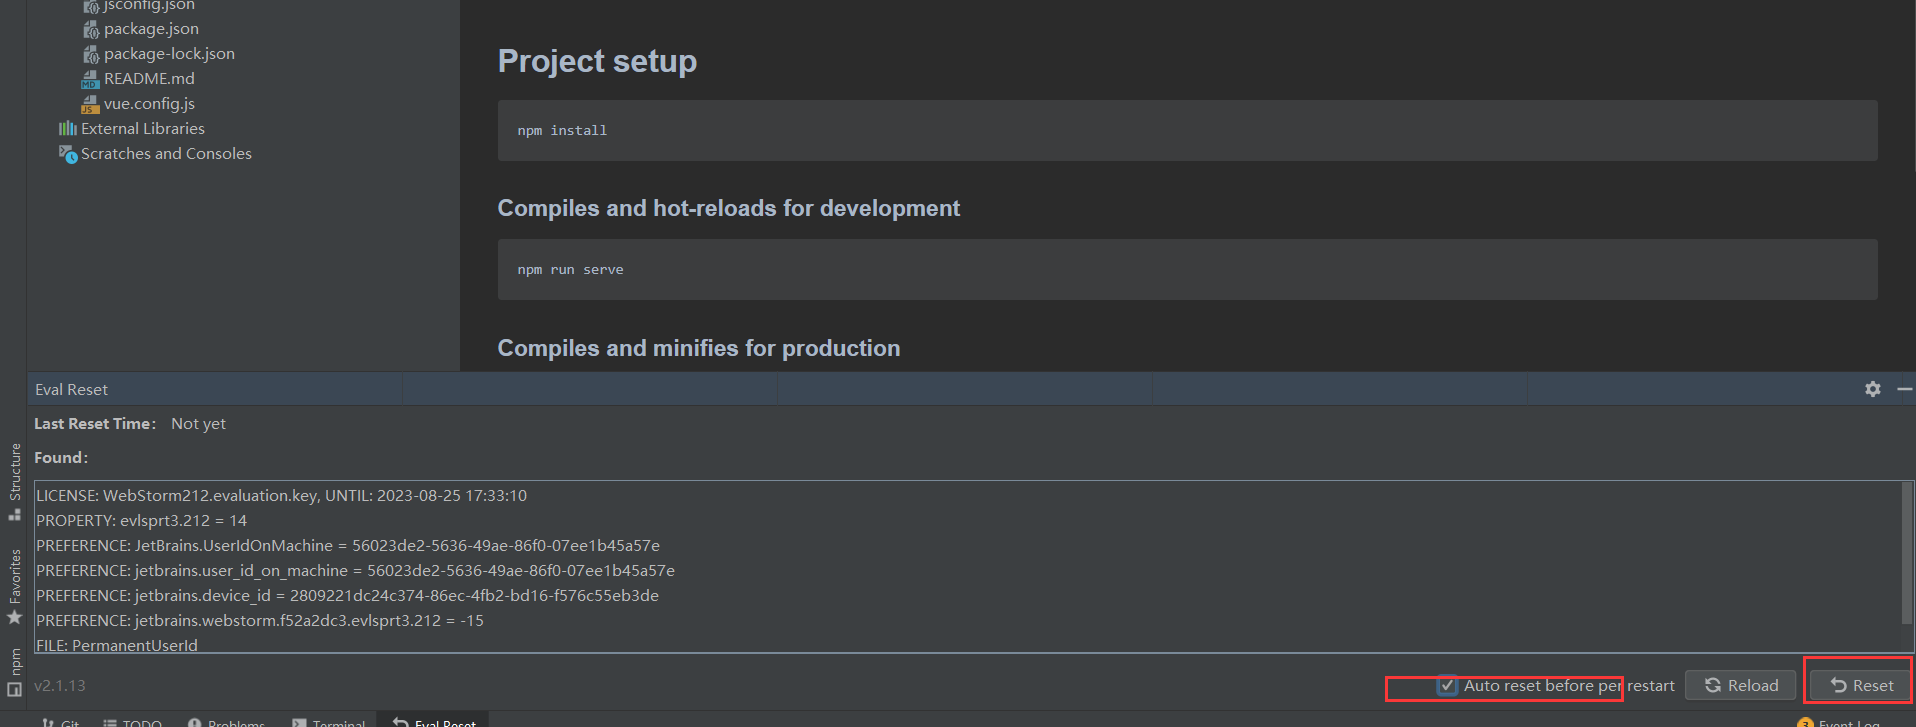1916x727 pixels.
Task: Click the Last Reset Time 'Not yet' value
Action: tap(198, 423)
